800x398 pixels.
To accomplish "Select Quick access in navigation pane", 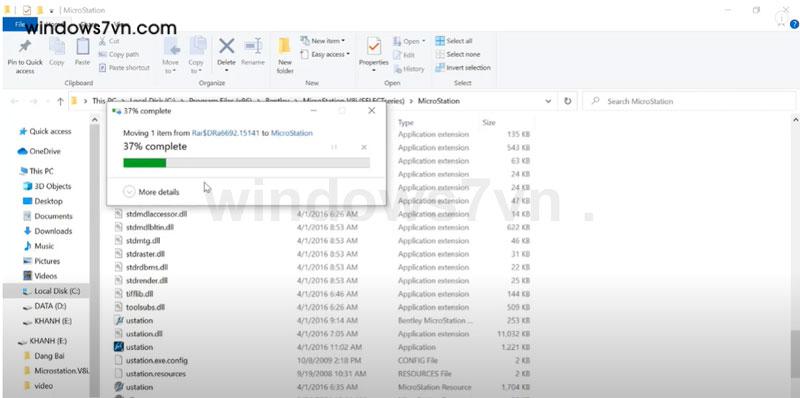I will point(45,131).
